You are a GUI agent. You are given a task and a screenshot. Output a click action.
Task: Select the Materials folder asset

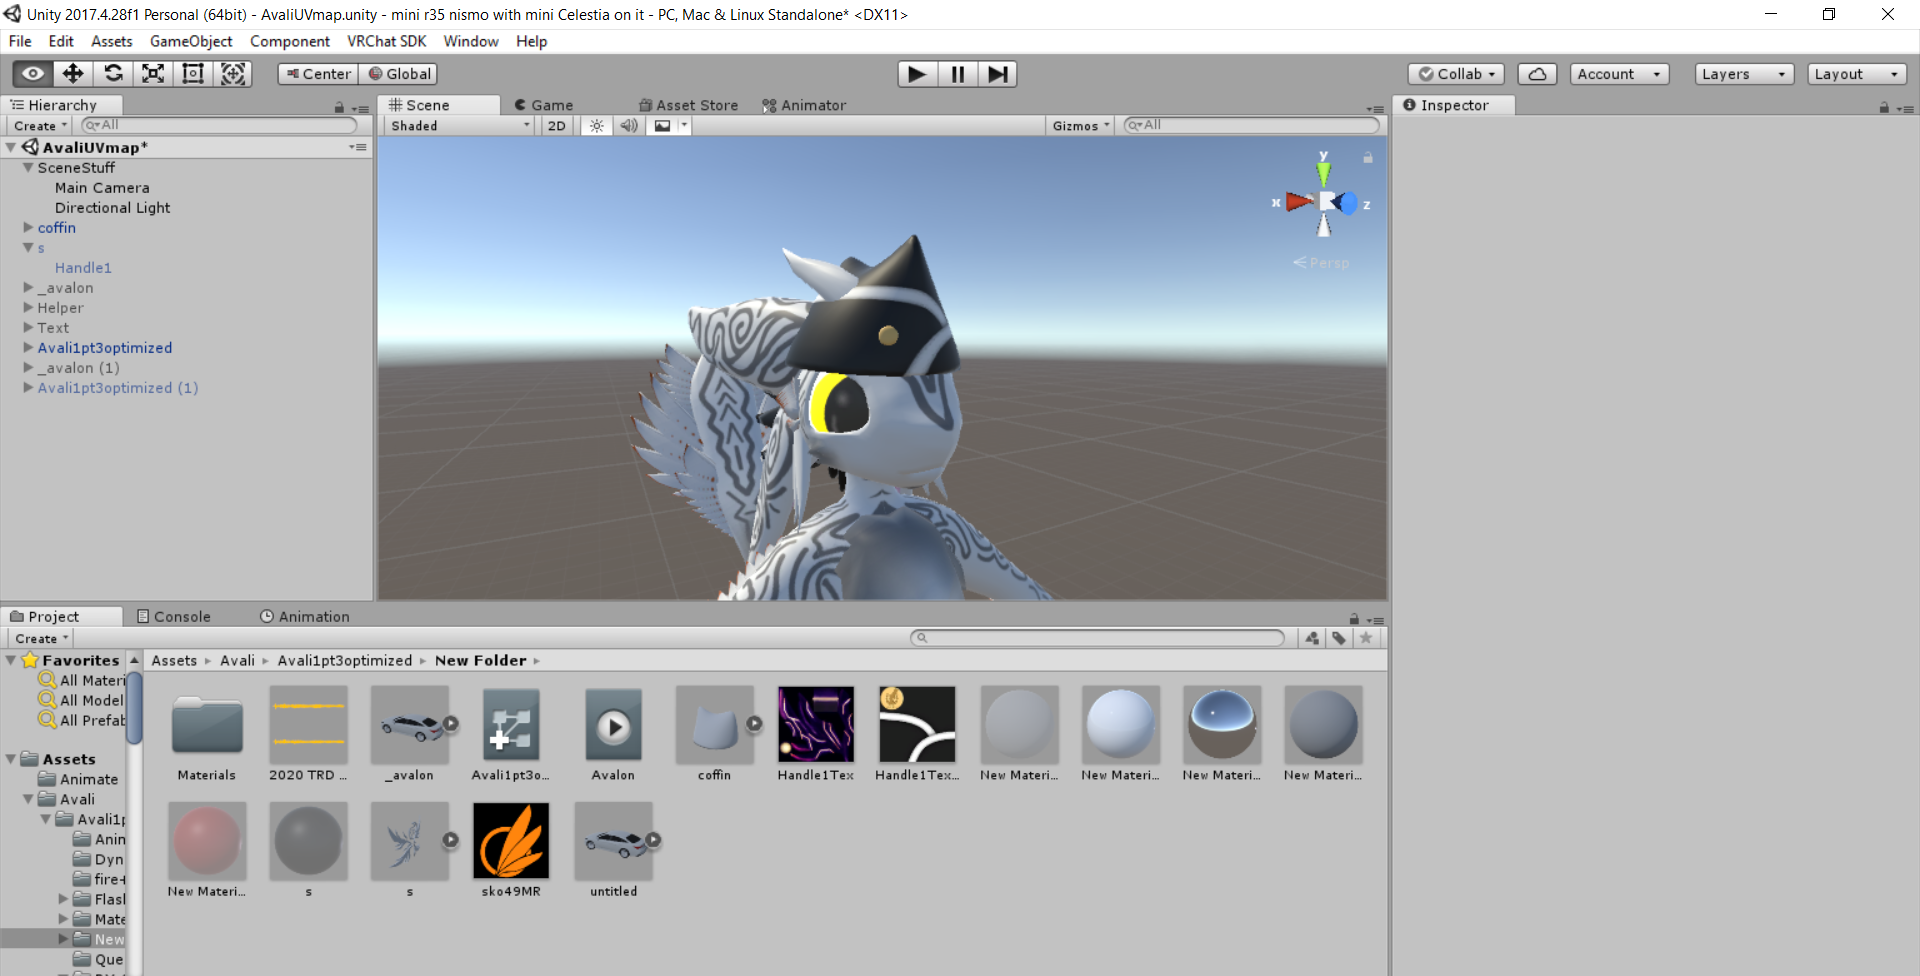coord(207,734)
